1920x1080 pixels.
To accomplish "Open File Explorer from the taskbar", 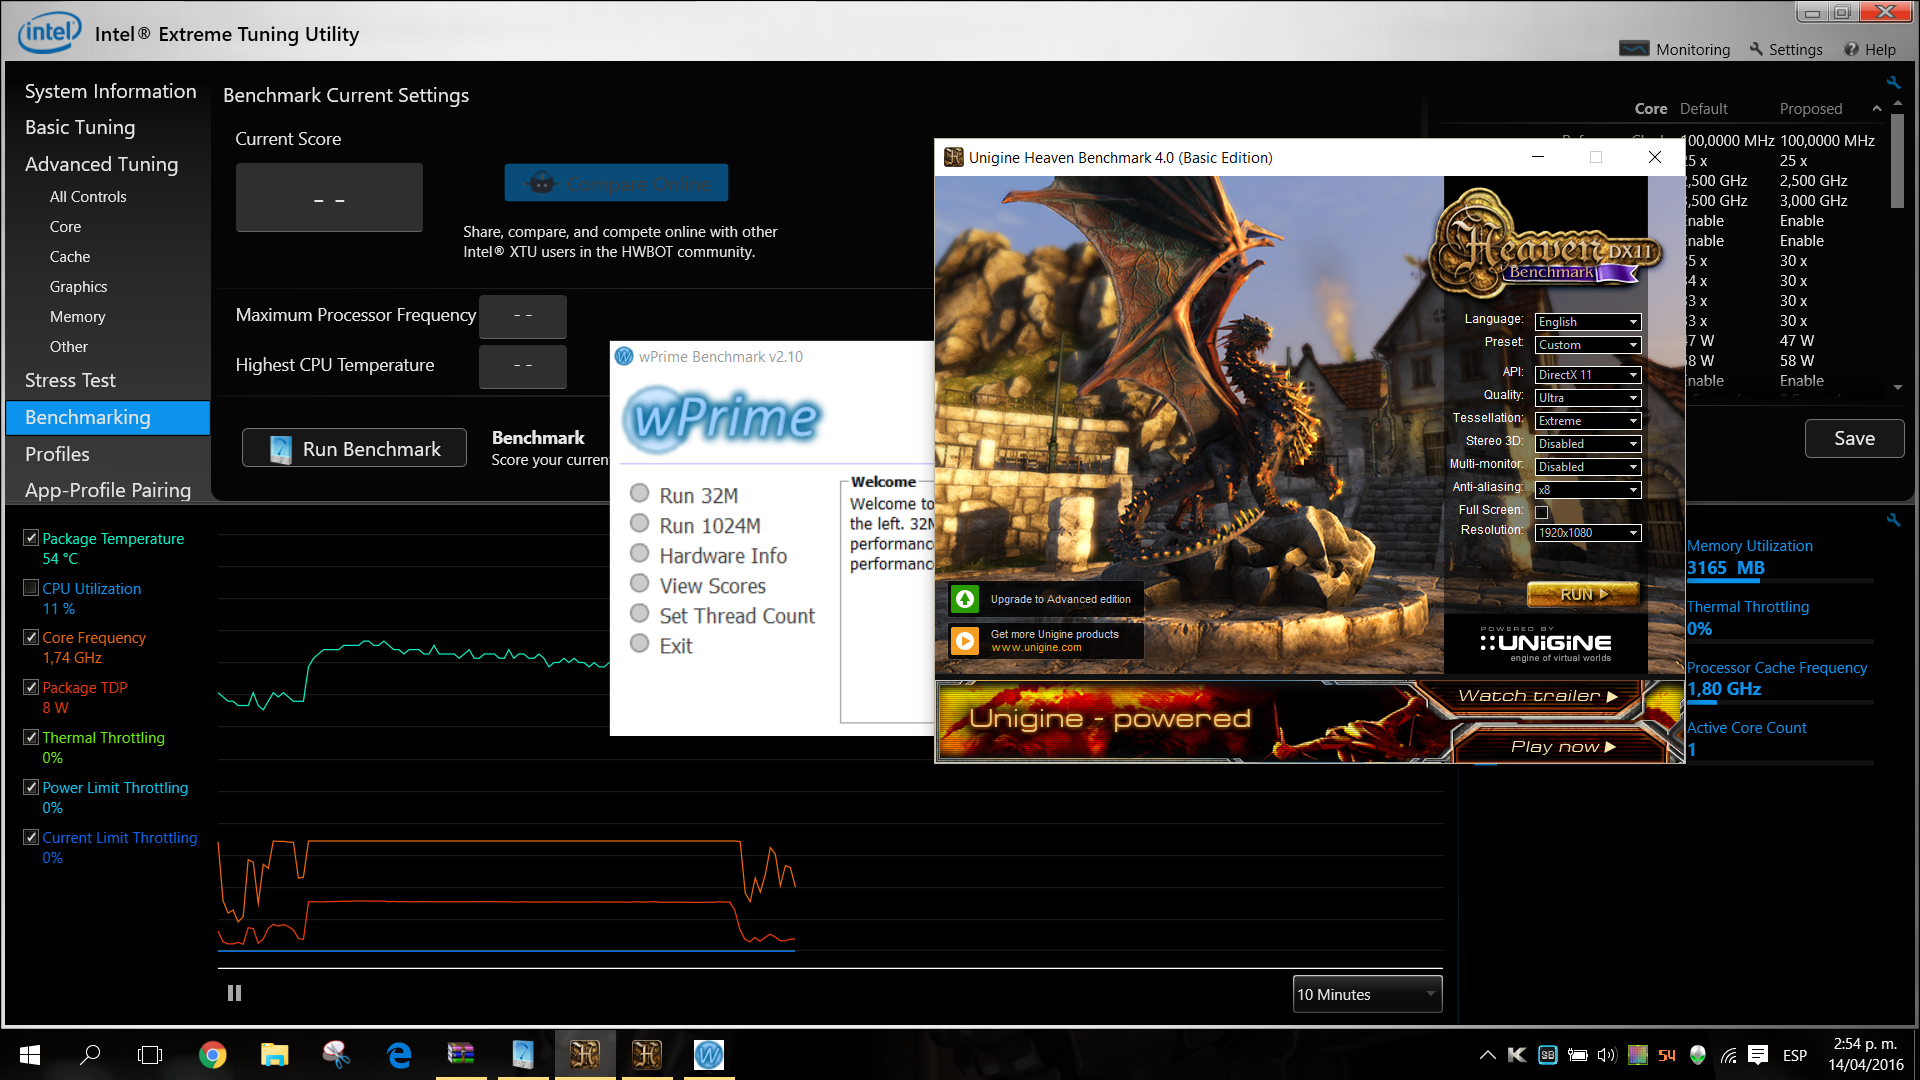I will [x=274, y=1055].
